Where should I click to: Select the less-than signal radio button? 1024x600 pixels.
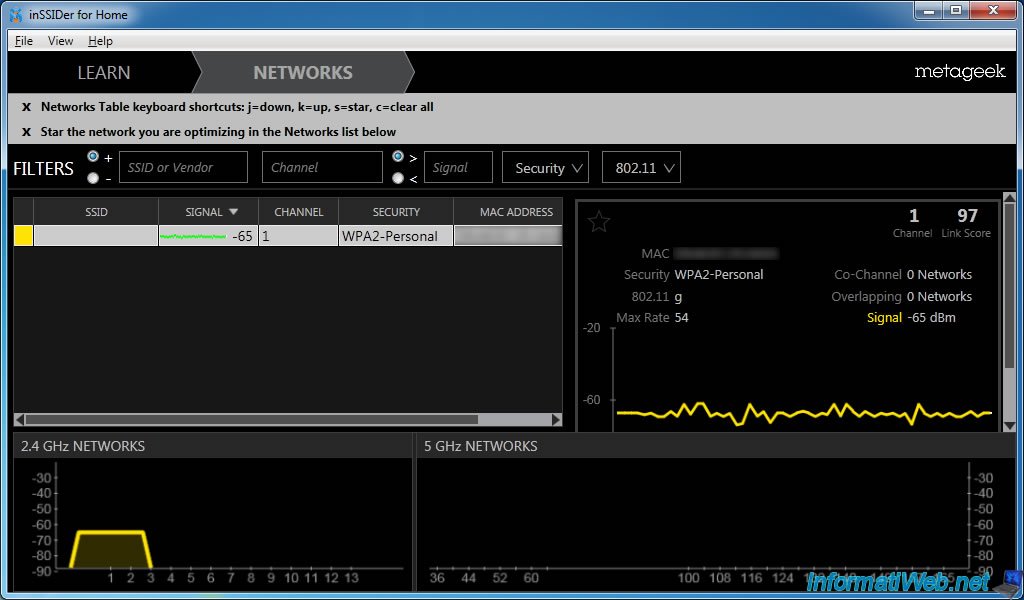click(x=398, y=178)
